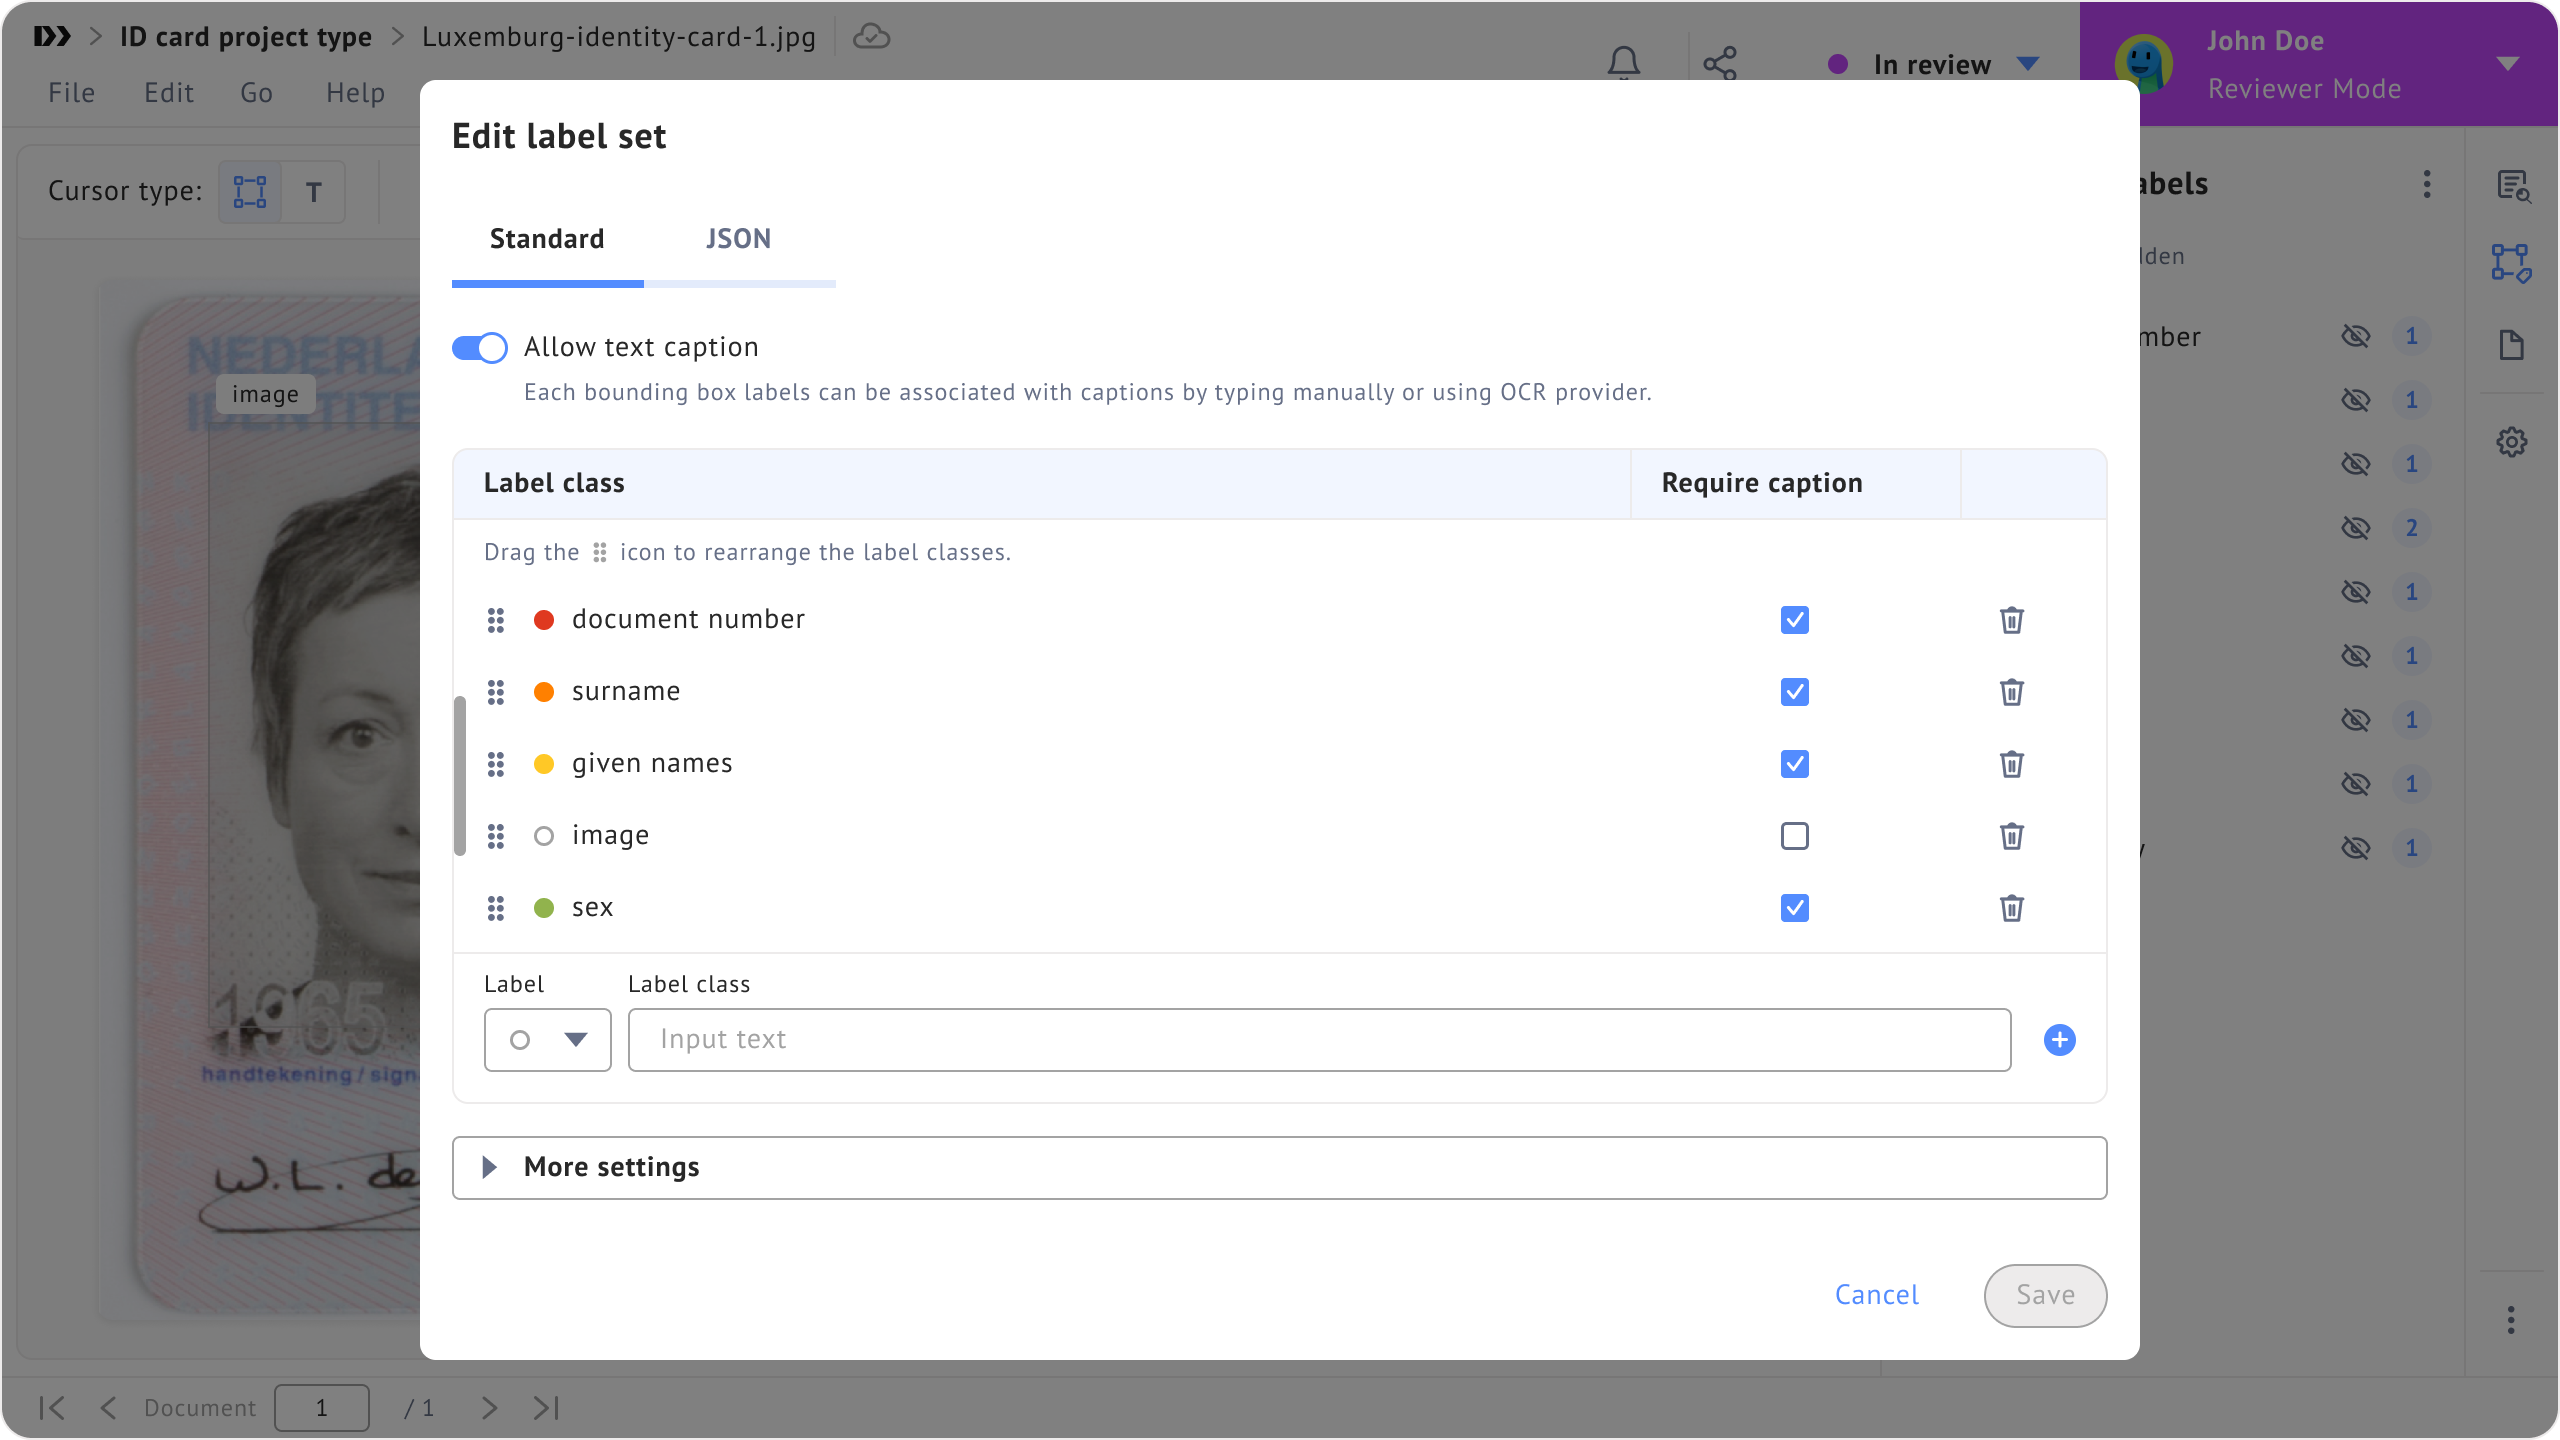Click the Label class input field
Image resolution: width=2560 pixels, height=1440 pixels.
click(1318, 1040)
